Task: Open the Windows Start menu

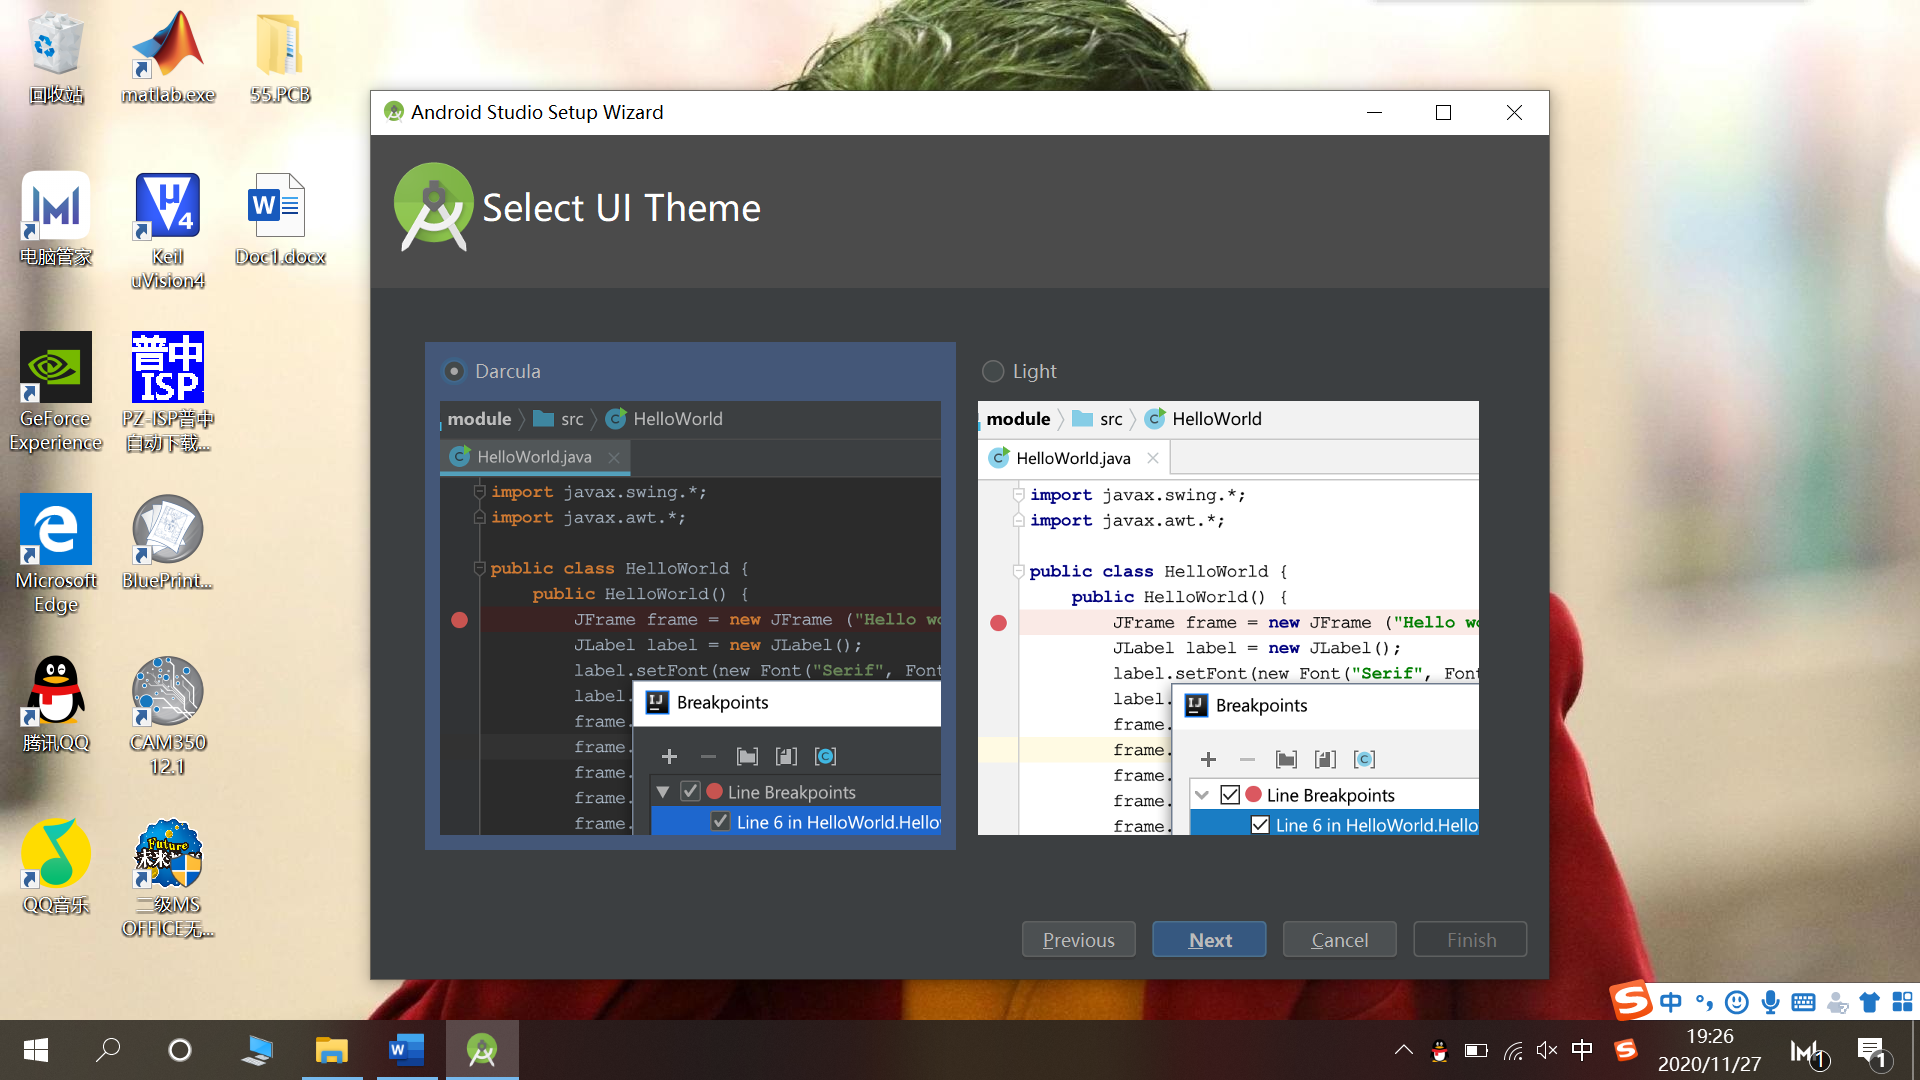Action: point(36,1050)
